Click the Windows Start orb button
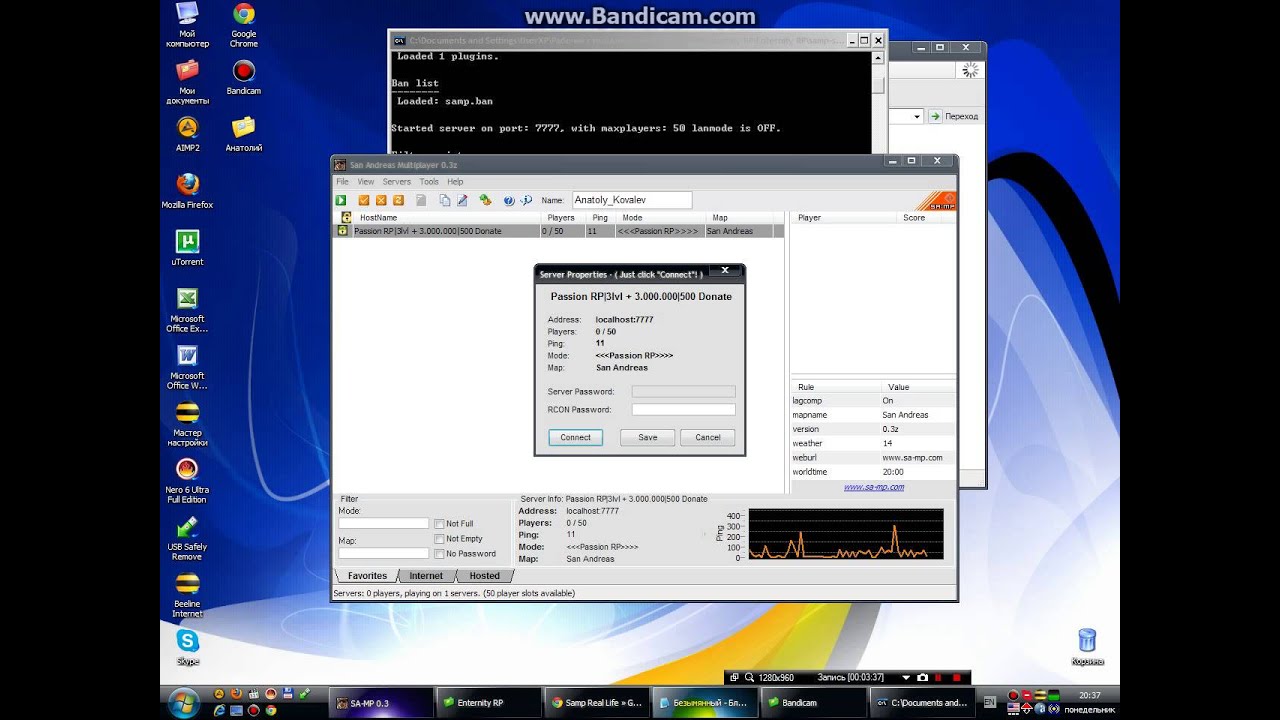The width and height of the screenshot is (1280, 720). click(x=183, y=703)
